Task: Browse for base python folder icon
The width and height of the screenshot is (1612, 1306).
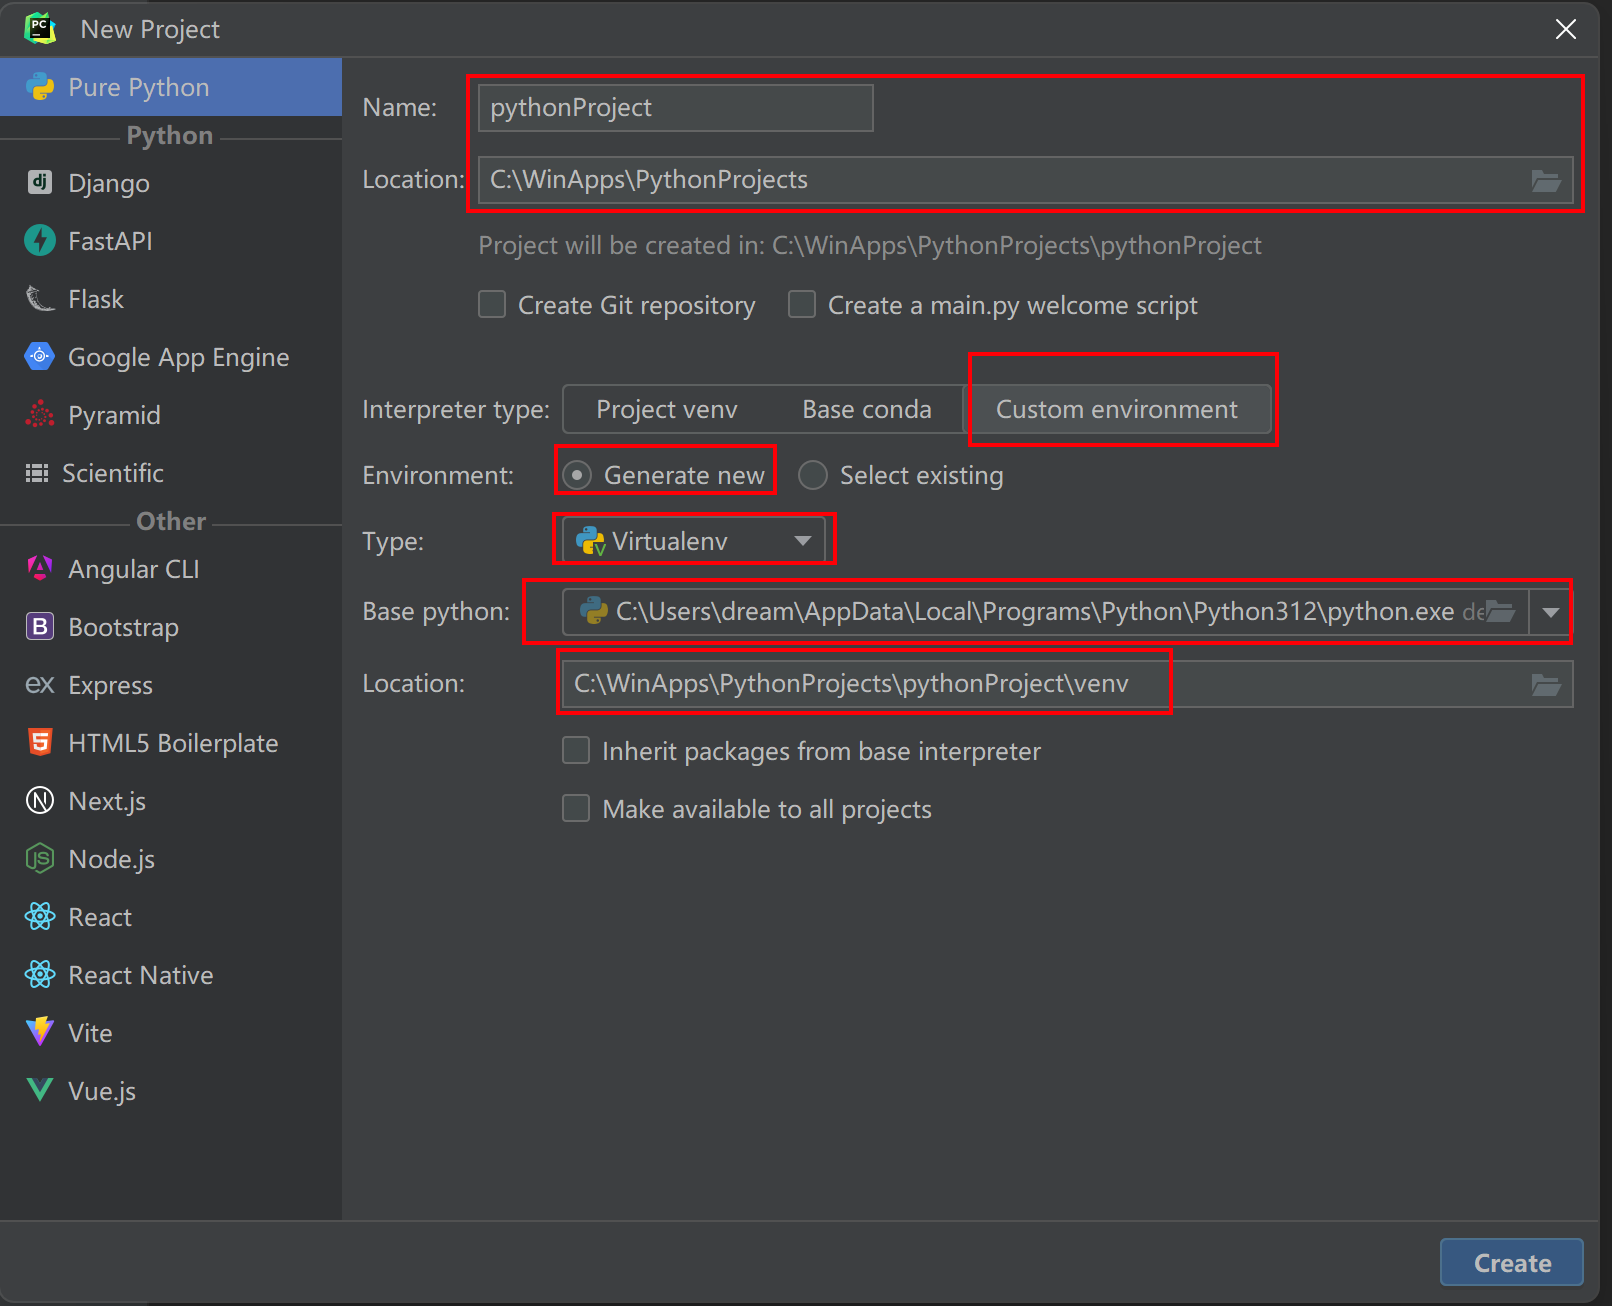Action: (x=1500, y=611)
